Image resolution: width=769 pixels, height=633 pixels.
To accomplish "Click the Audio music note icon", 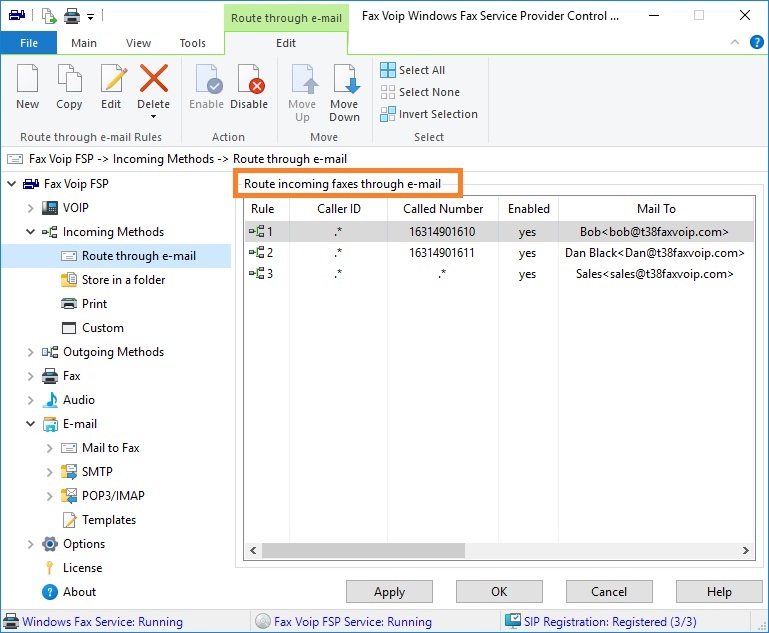I will click(x=50, y=400).
